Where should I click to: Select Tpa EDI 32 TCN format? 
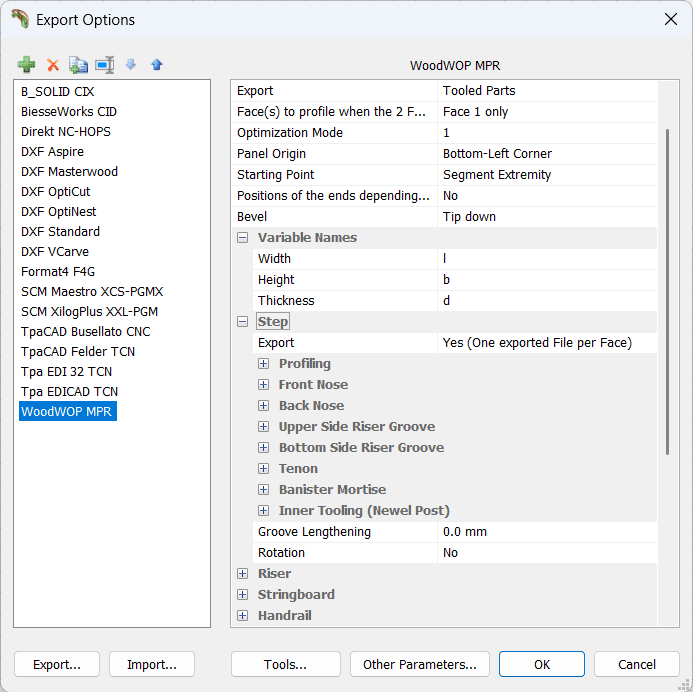coord(66,372)
